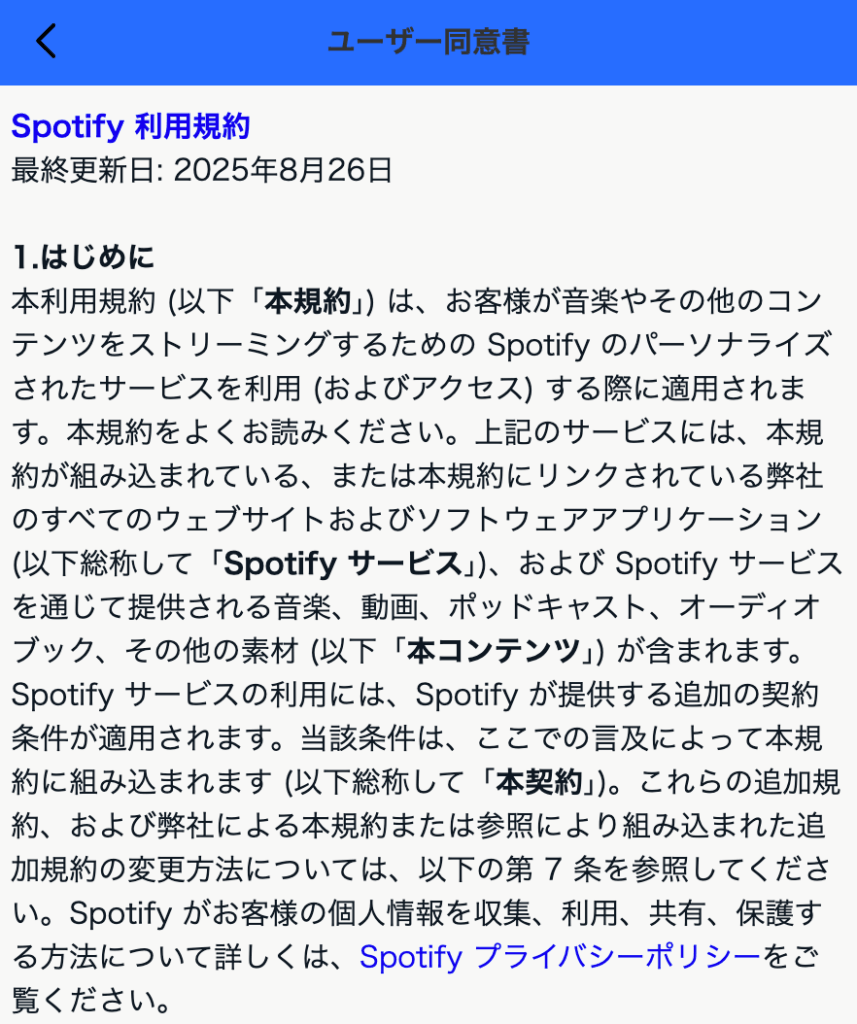The width and height of the screenshot is (857, 1024).
Task: Tap the back arrow icon
Action: coord(46,42)
